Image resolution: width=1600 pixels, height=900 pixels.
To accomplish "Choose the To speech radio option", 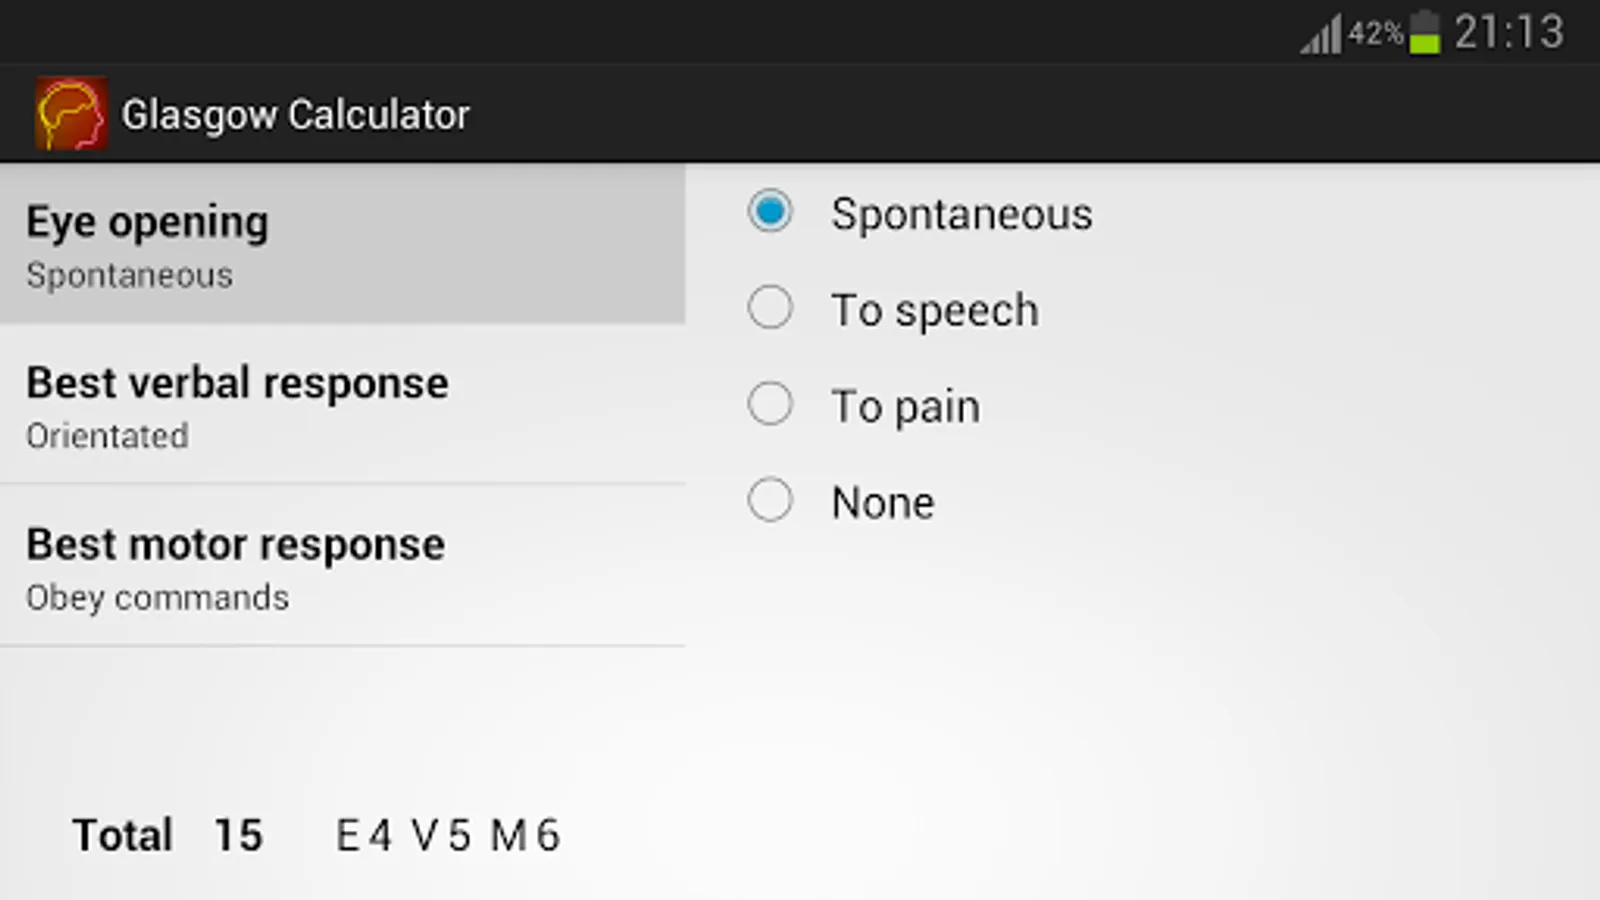I will tap(770, 308).
